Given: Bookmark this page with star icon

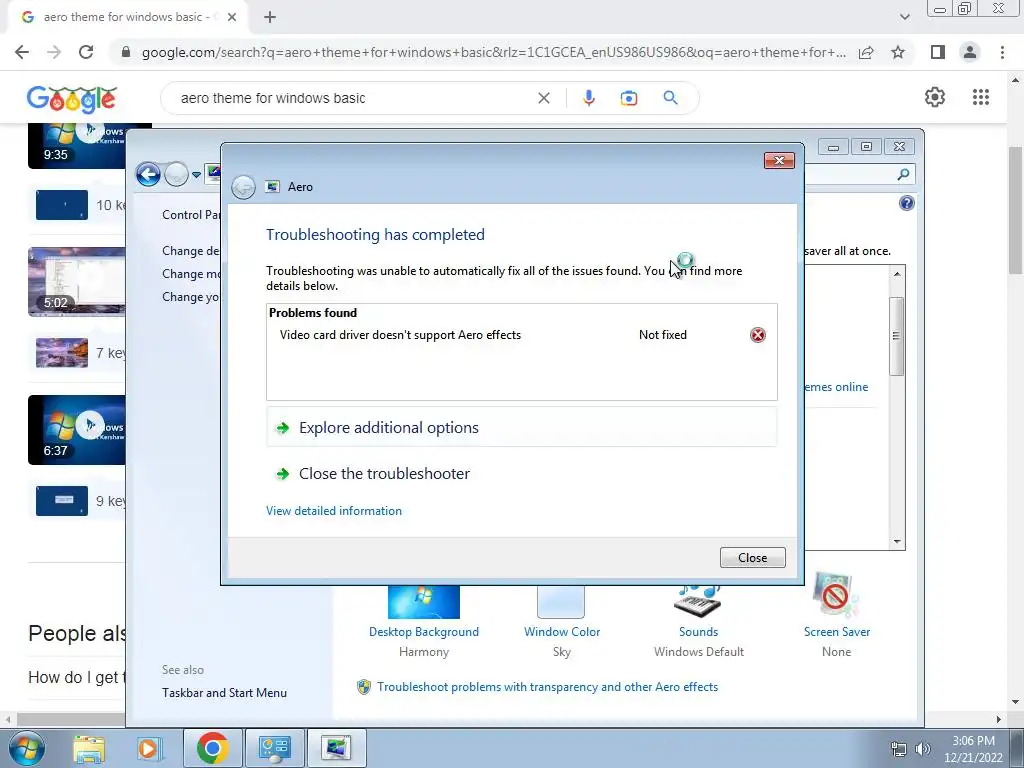Looking at the screenshot, I should [898, 52].
